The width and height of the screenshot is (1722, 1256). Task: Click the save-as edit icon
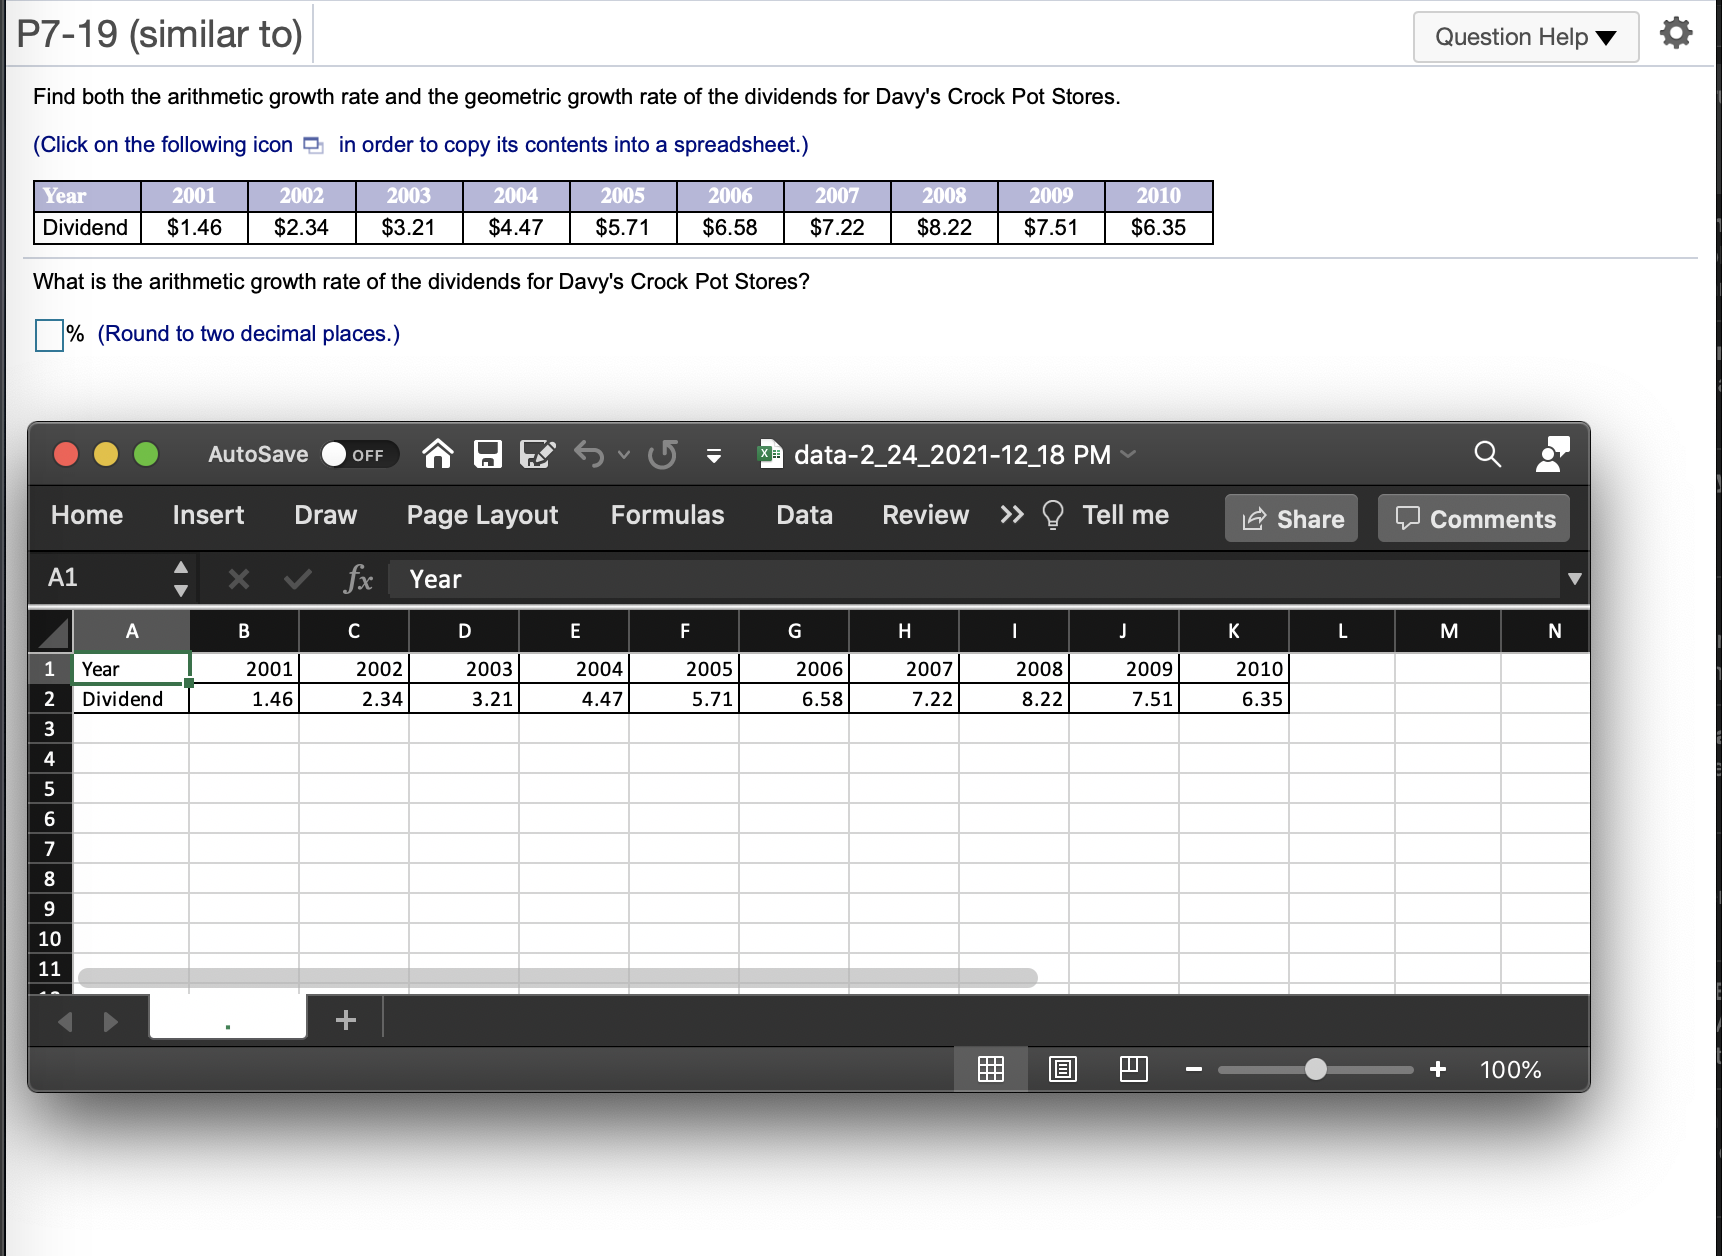[x=537, y=454]
